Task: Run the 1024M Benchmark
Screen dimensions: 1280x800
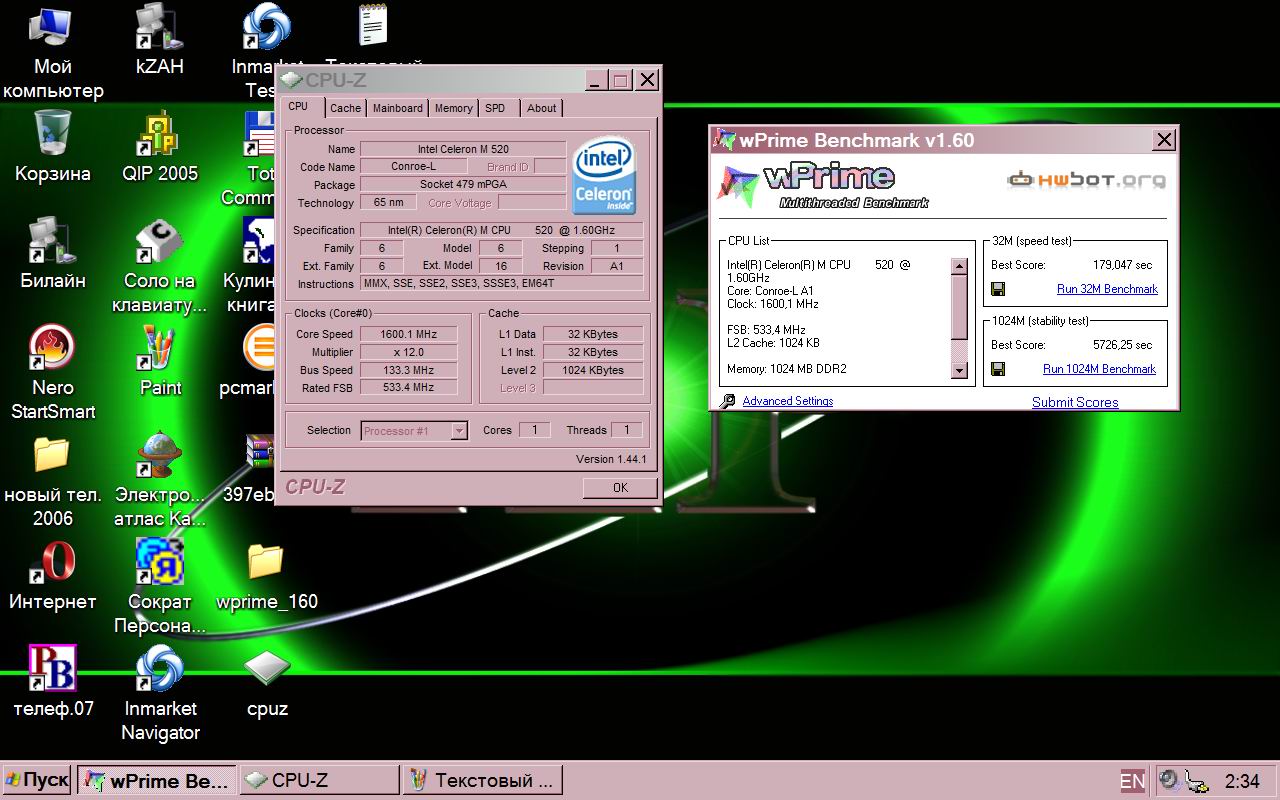Action: point(1099,369)
